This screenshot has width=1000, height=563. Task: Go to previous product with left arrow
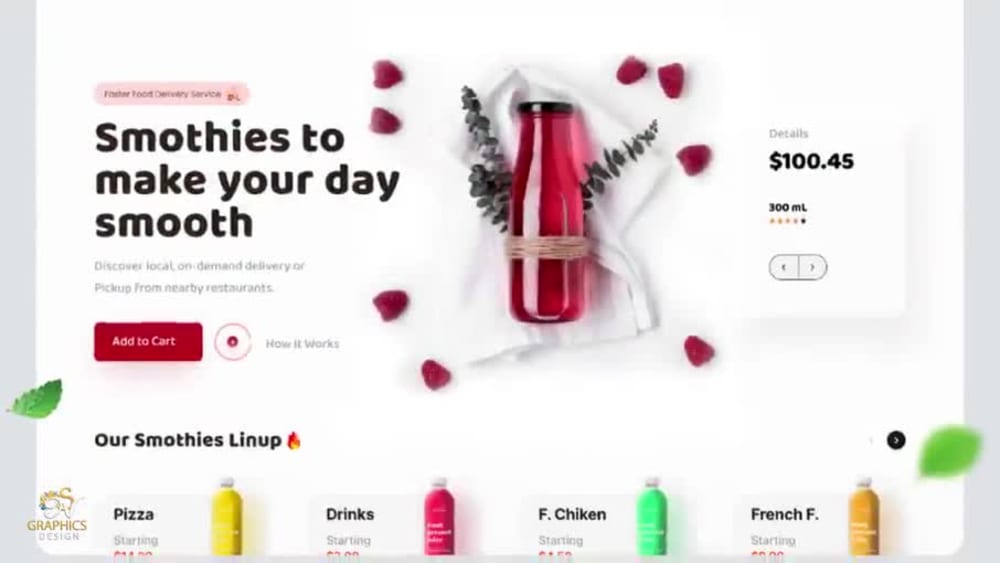click(x=784, y=267)
